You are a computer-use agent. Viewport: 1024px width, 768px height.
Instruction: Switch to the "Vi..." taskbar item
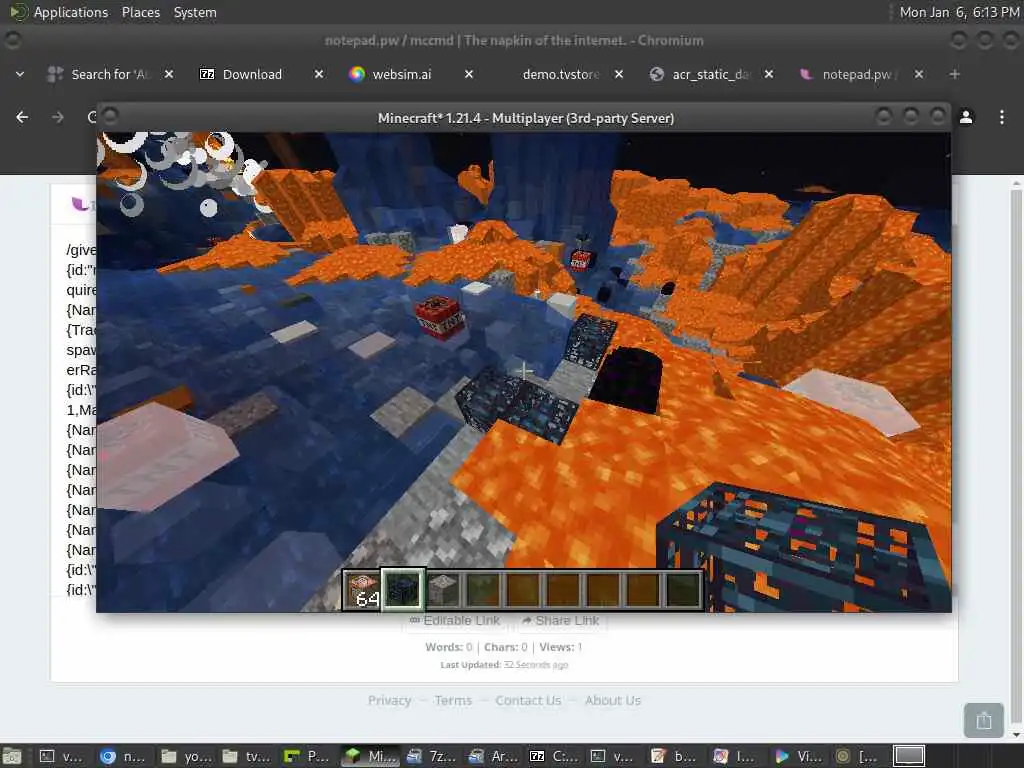[798, 756]
